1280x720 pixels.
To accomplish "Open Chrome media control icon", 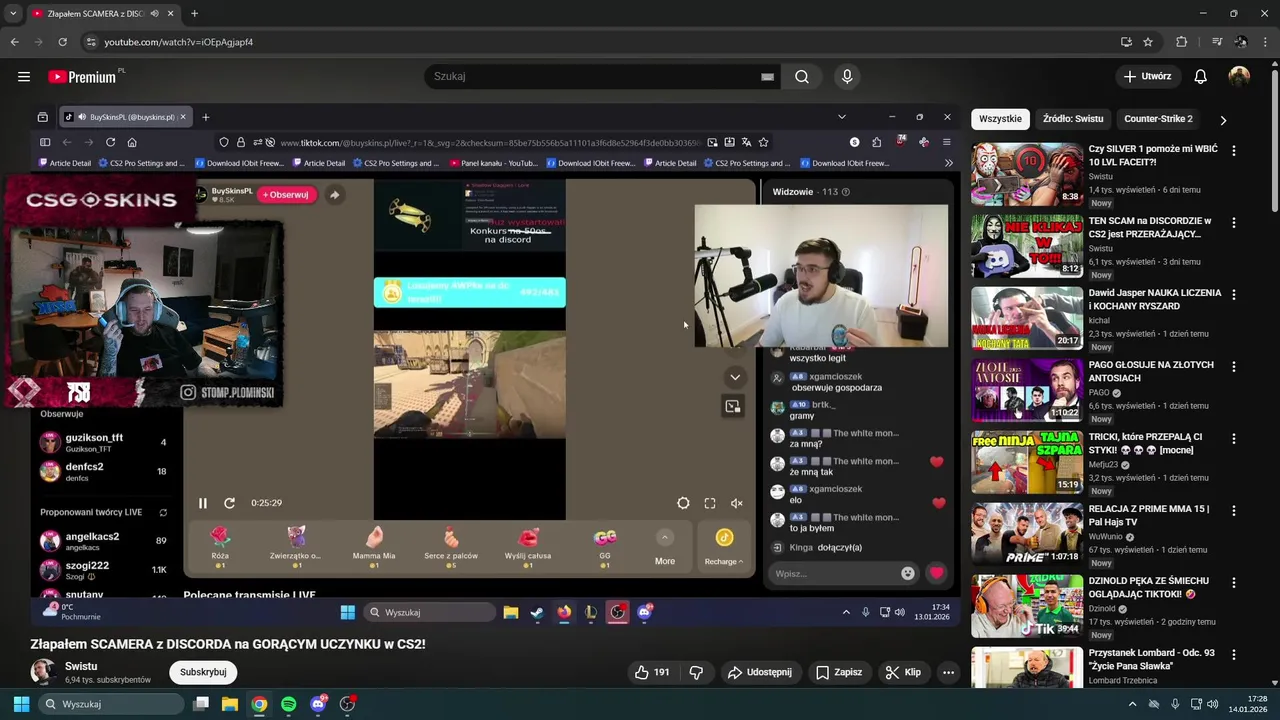I will 1217,42.
